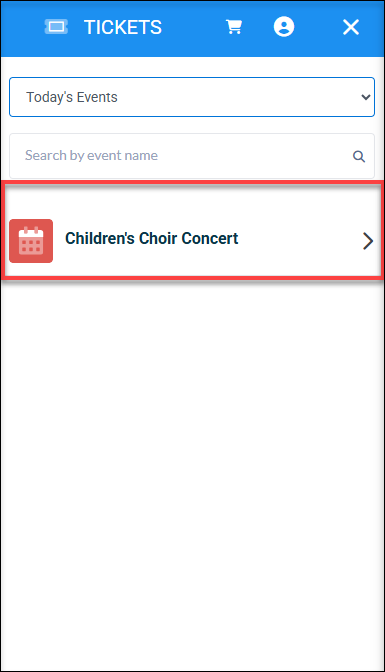Click the TICKETS header title
Viewport: 385px width, 672px height.
tap(123, 27)
